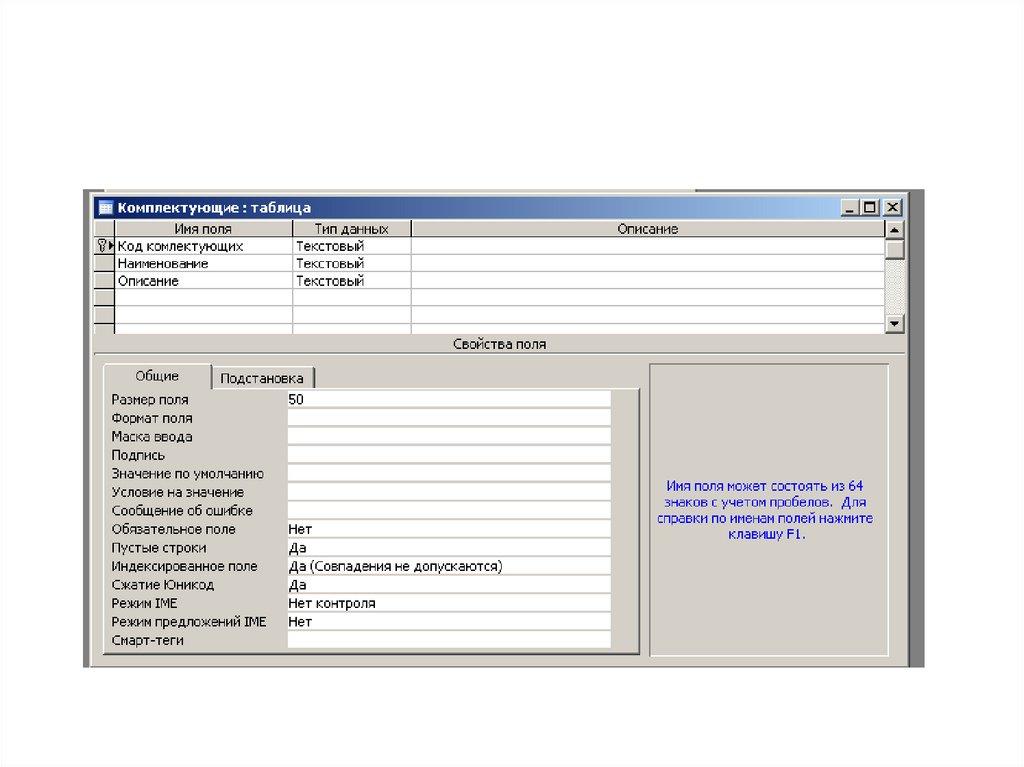Viewport: 1024px width, 767px height.
Task: Click the Формат поля input box
Action: (448, 418)
